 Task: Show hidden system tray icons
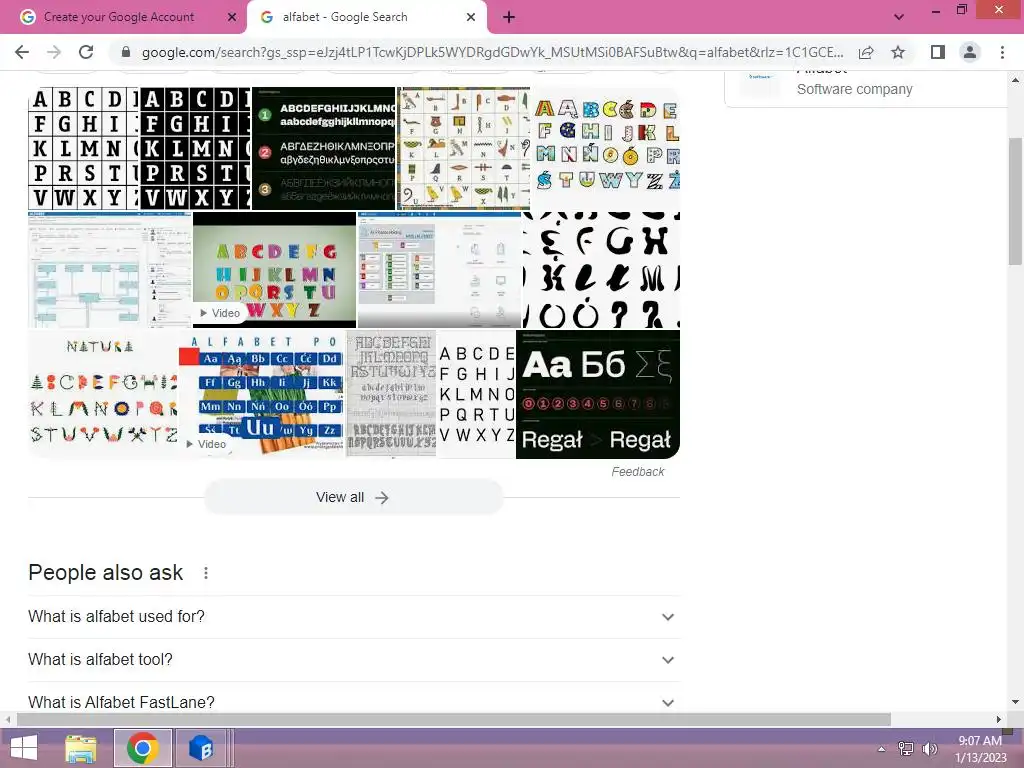(x=882, y=749)
